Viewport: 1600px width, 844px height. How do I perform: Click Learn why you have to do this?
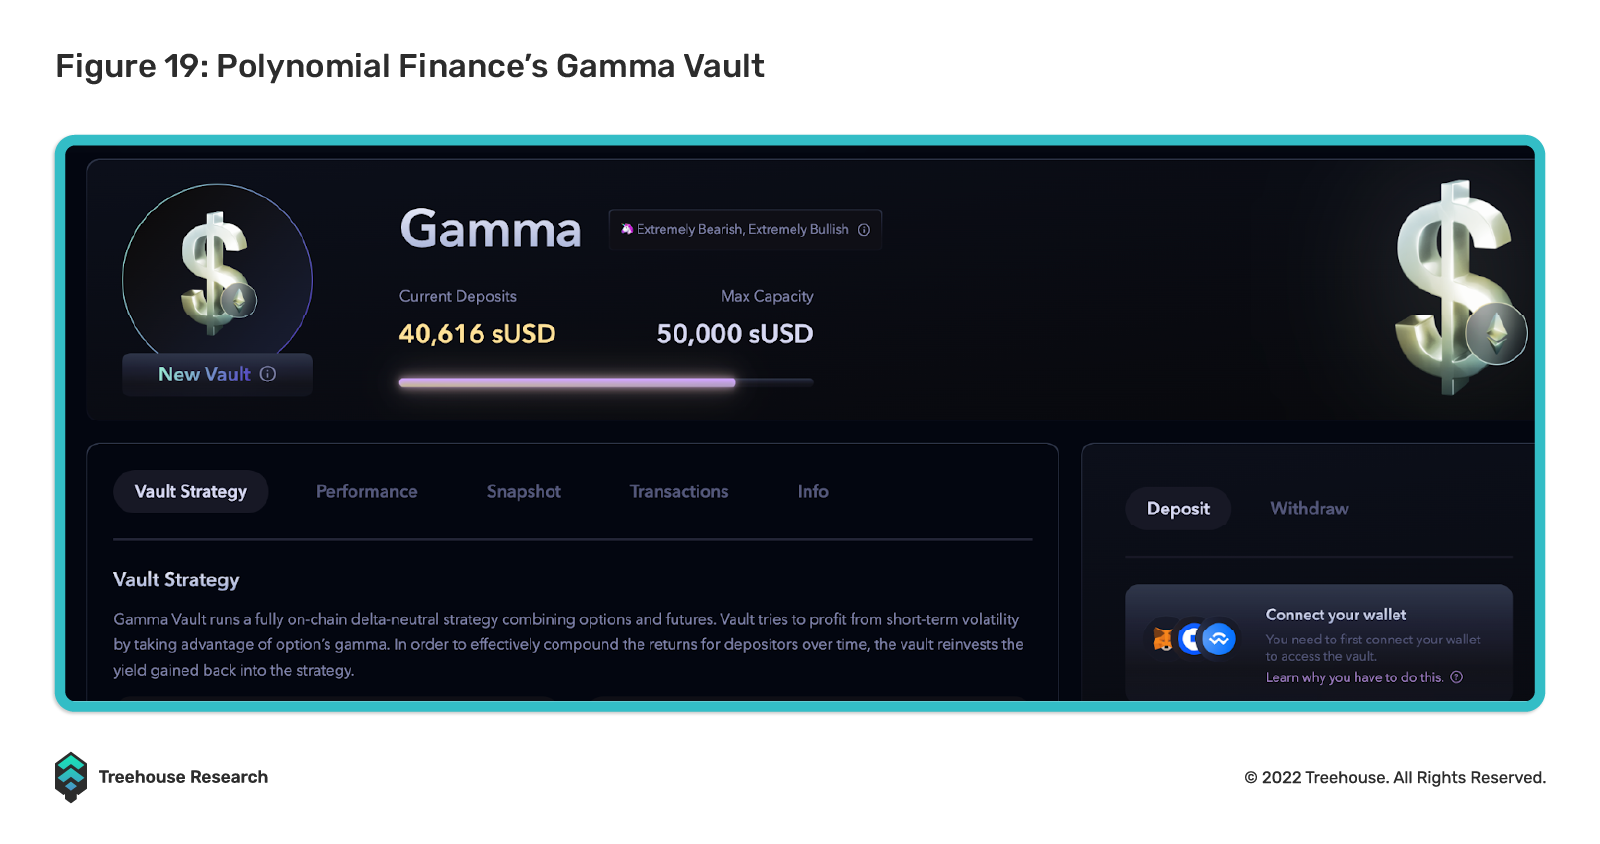1354,677
